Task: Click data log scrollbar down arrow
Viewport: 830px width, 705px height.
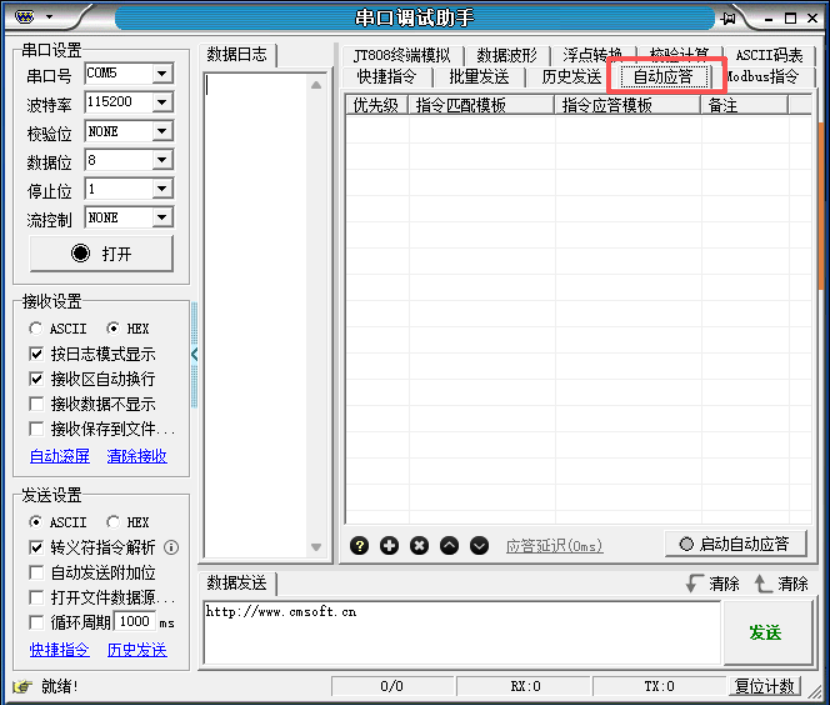Action: click(316, 547)
